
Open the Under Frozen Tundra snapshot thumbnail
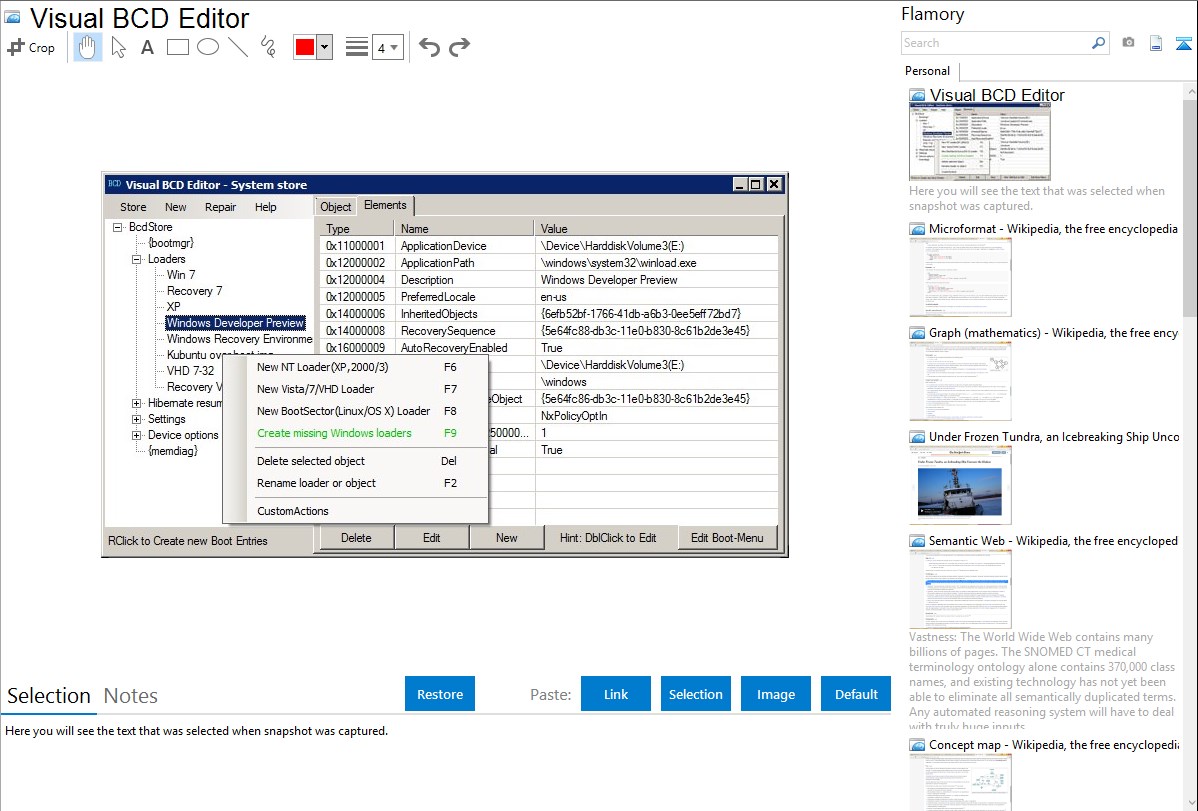point(960,485)
